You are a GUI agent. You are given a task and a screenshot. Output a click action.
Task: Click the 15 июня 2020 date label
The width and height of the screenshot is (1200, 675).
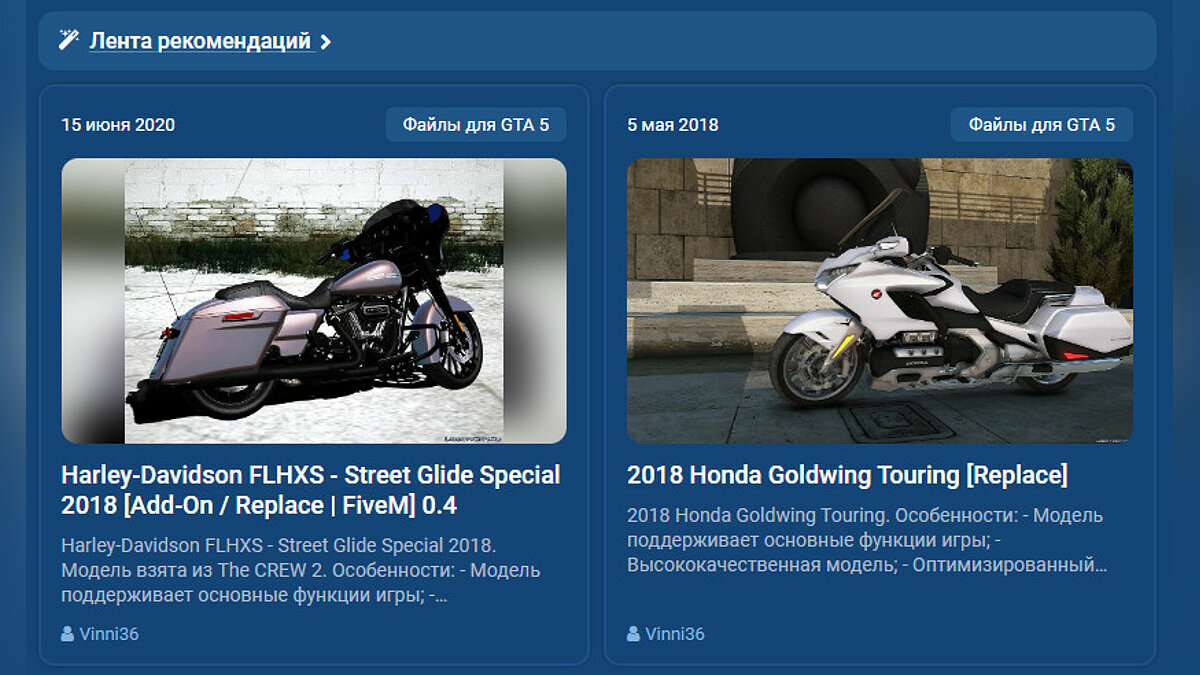(x=118, y=125)
